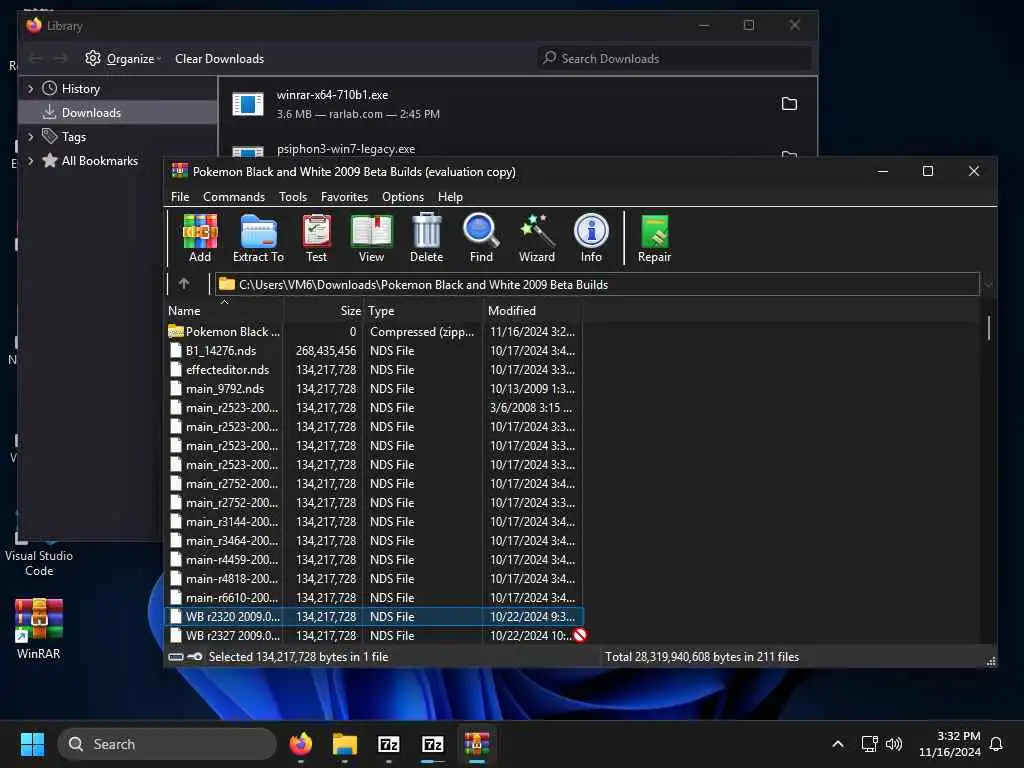
Task: Open the Find magnifier tool
Action: pos(481,238)
